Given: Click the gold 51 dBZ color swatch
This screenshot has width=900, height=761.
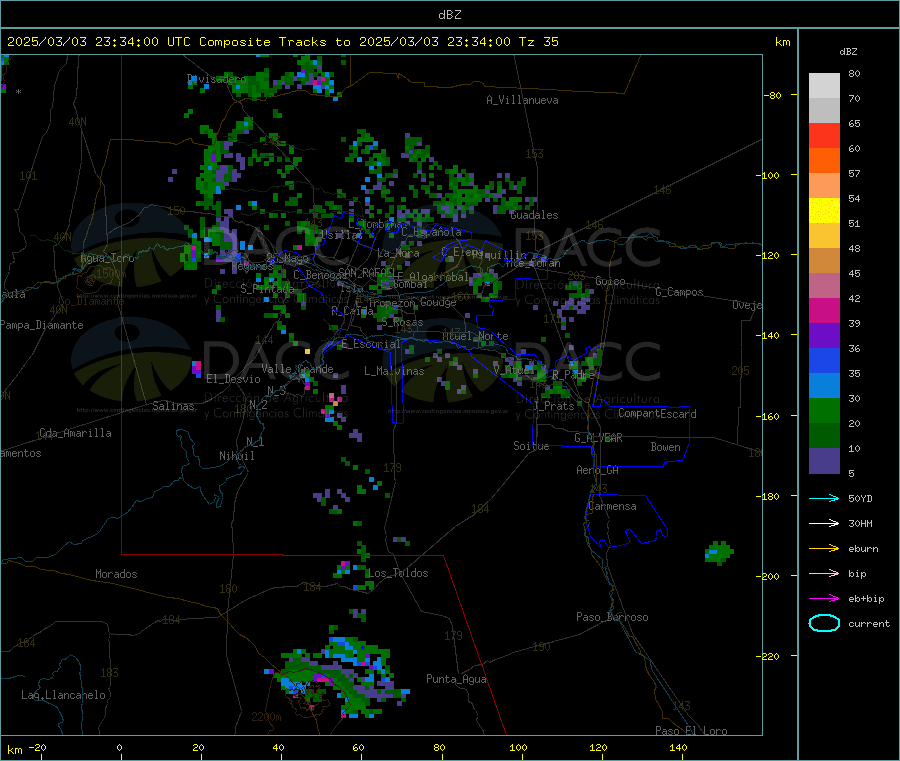Looking at the screenshot, I should 824,235.
